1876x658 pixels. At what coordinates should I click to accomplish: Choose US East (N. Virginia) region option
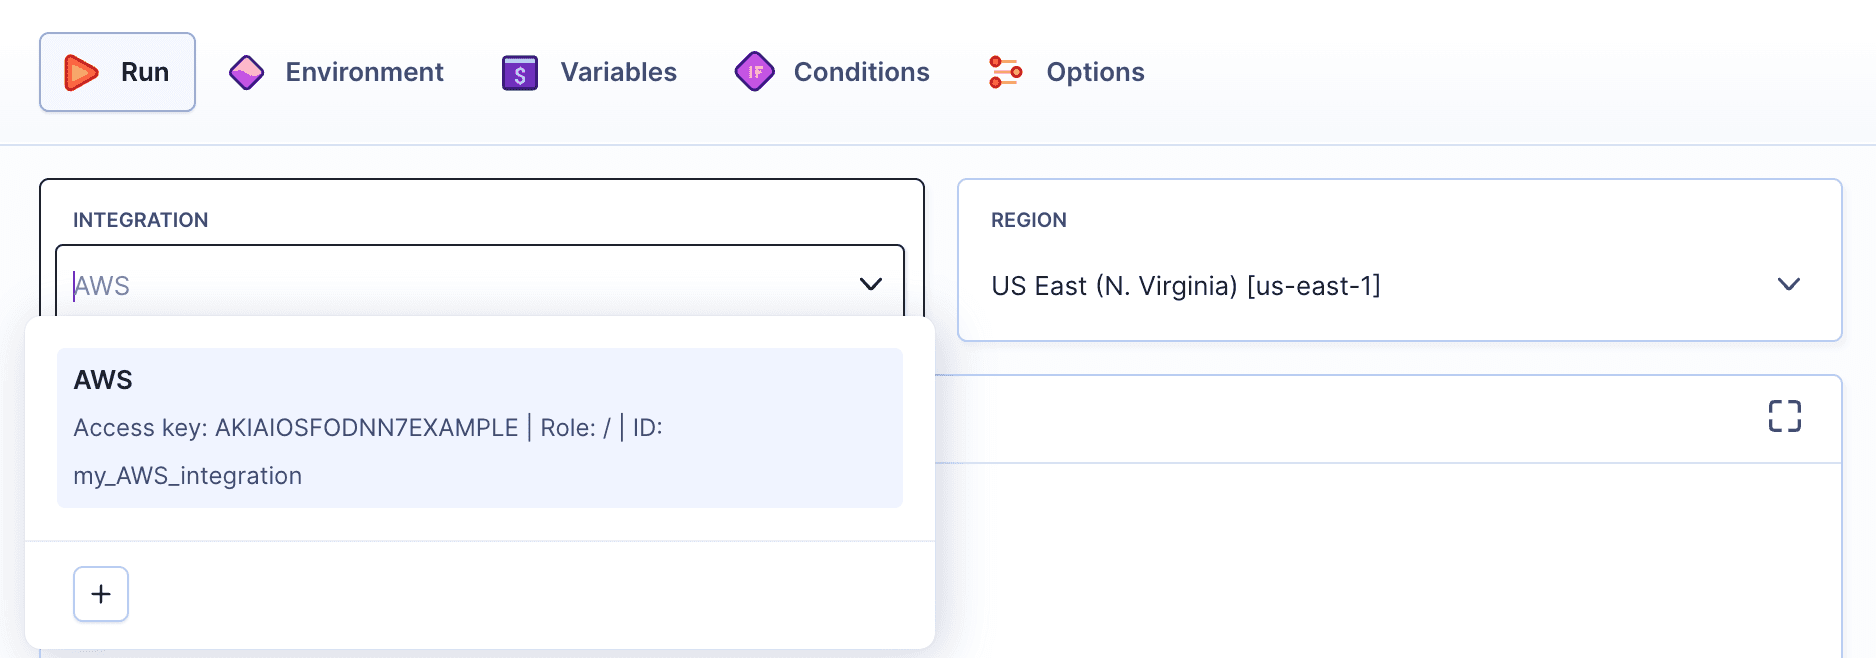tap(1186, 285)
